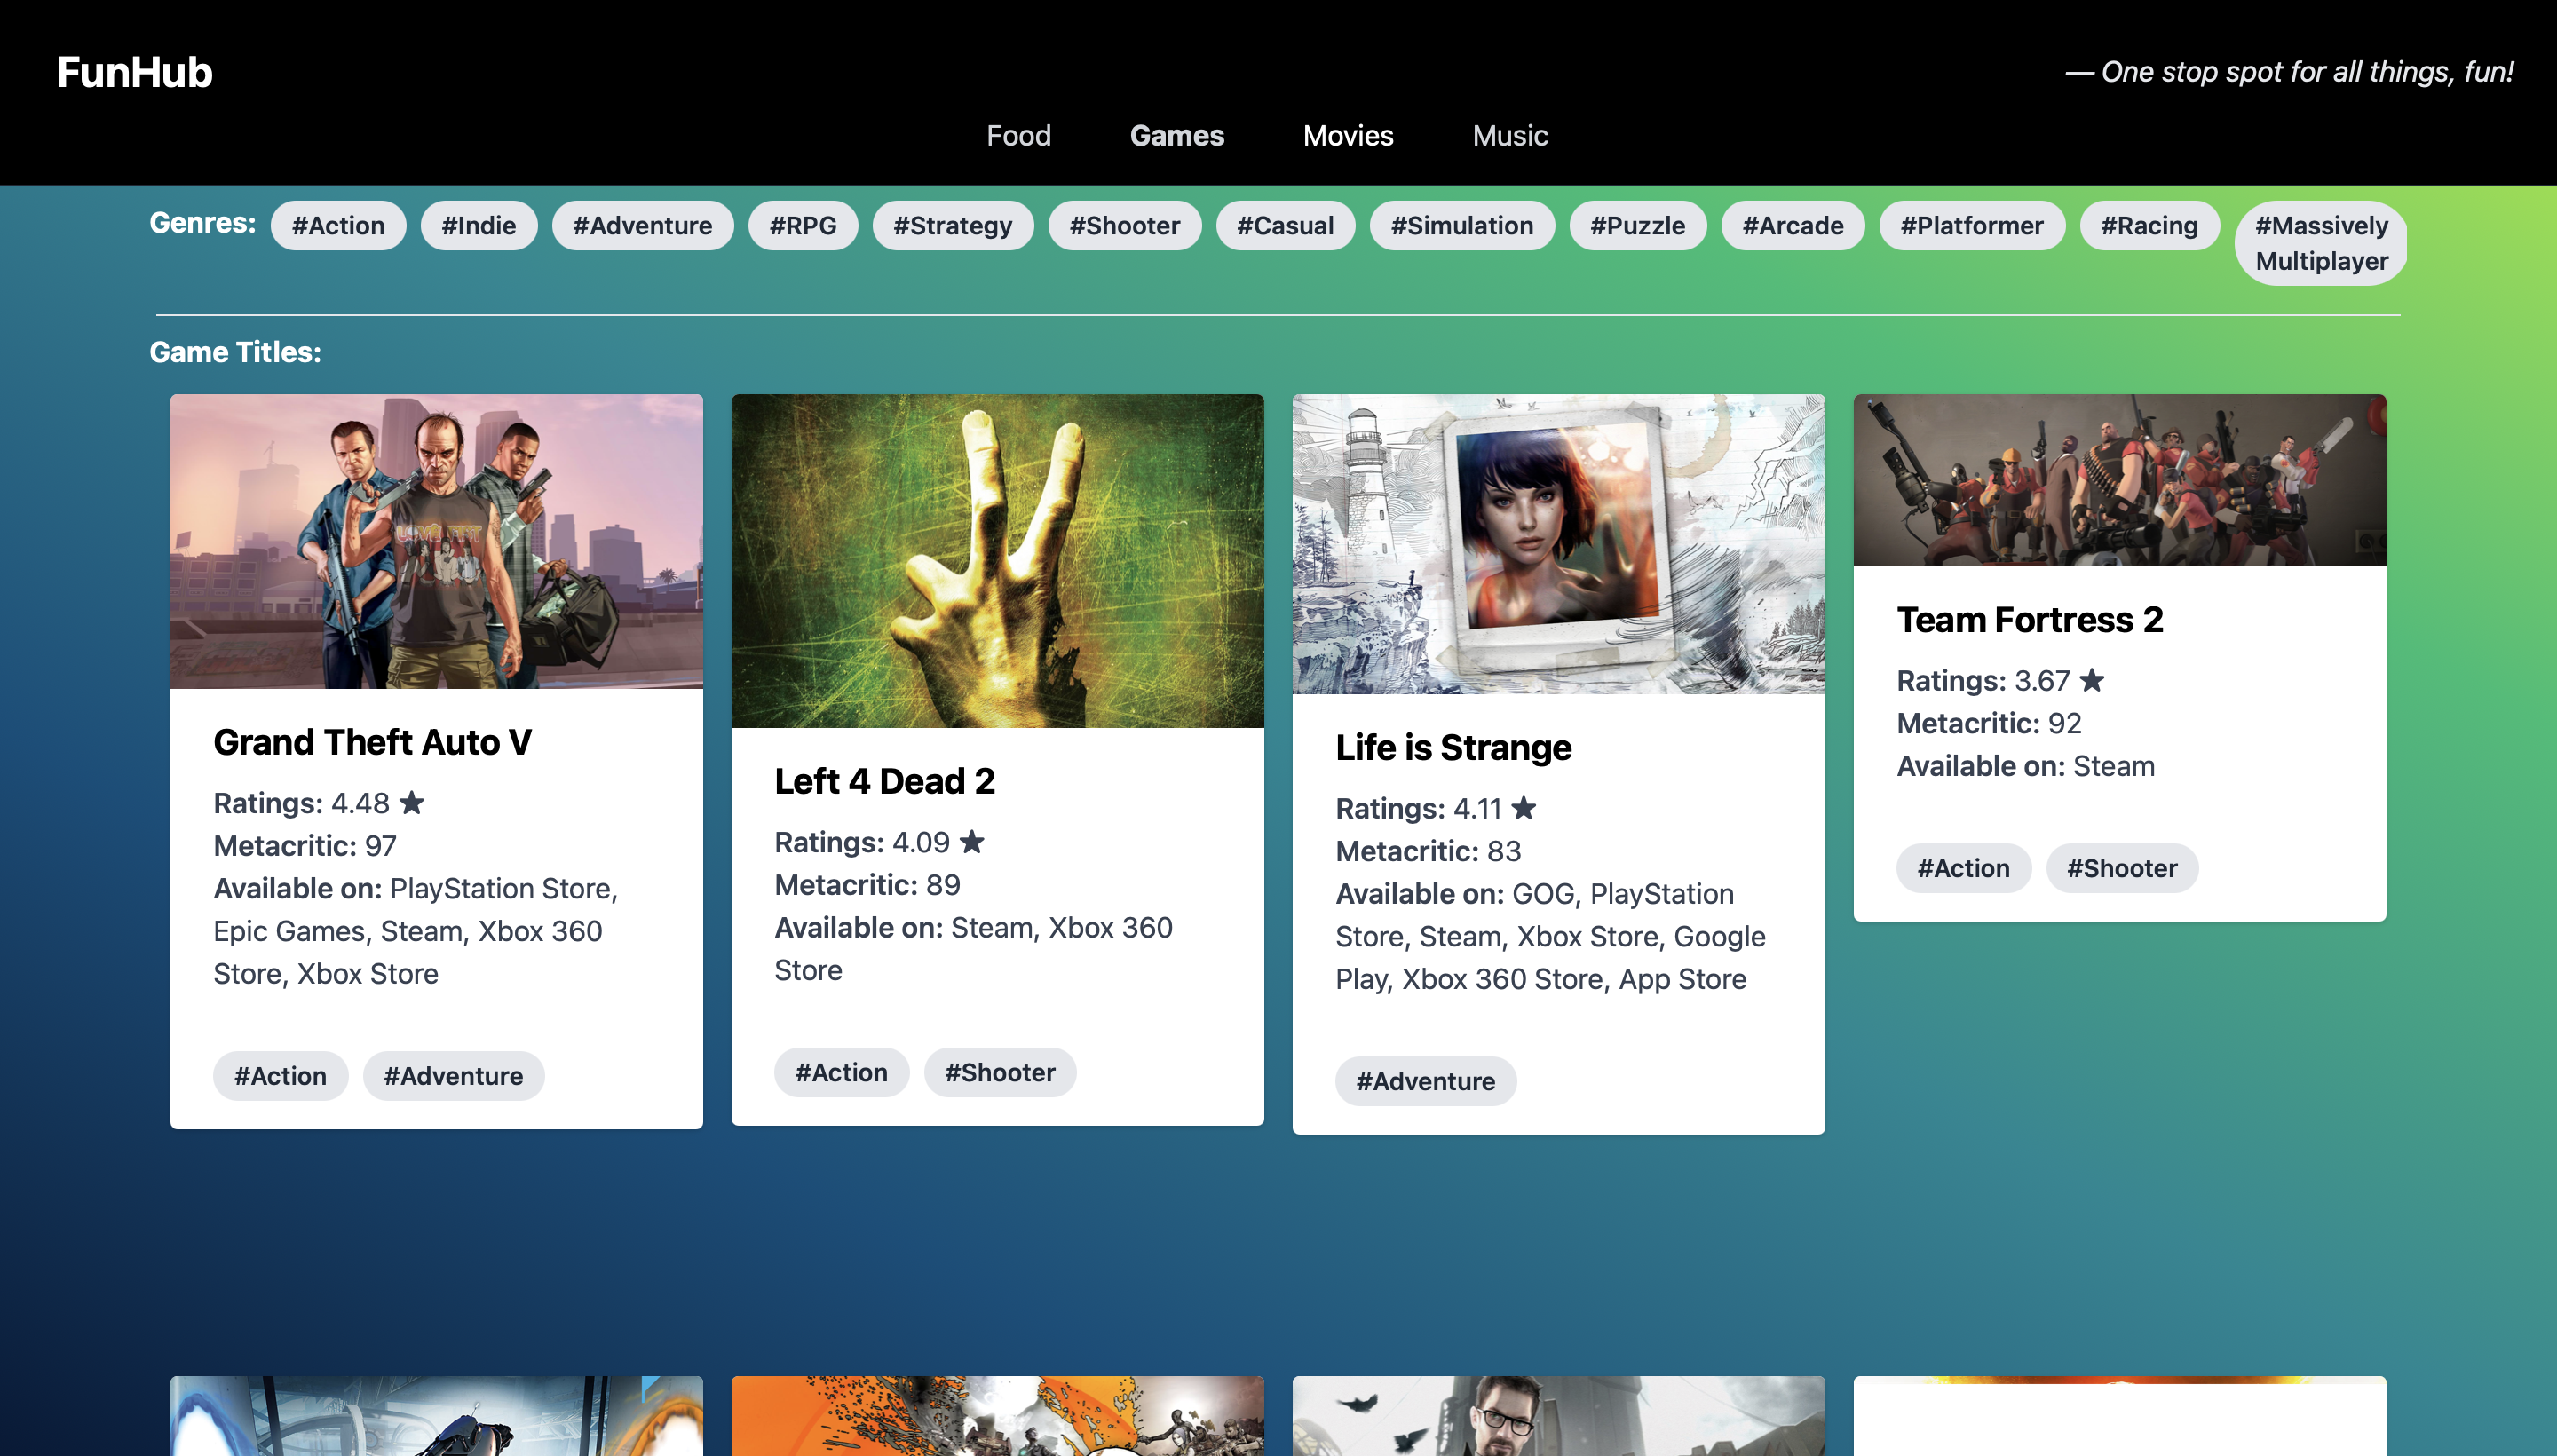Open the Life is Strange cover image
Image resolution: width=2557 pixels, height=1456 pixels.
1558,544
